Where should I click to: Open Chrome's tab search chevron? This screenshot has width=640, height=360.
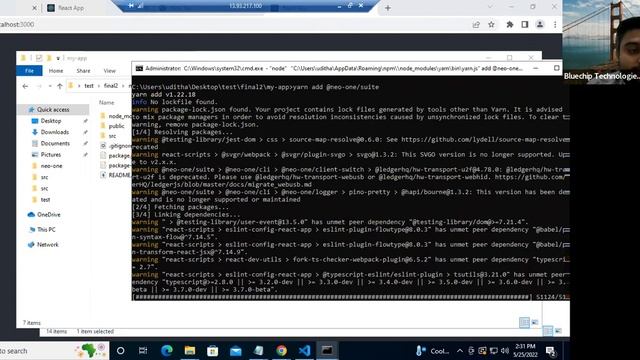(490, 7)
